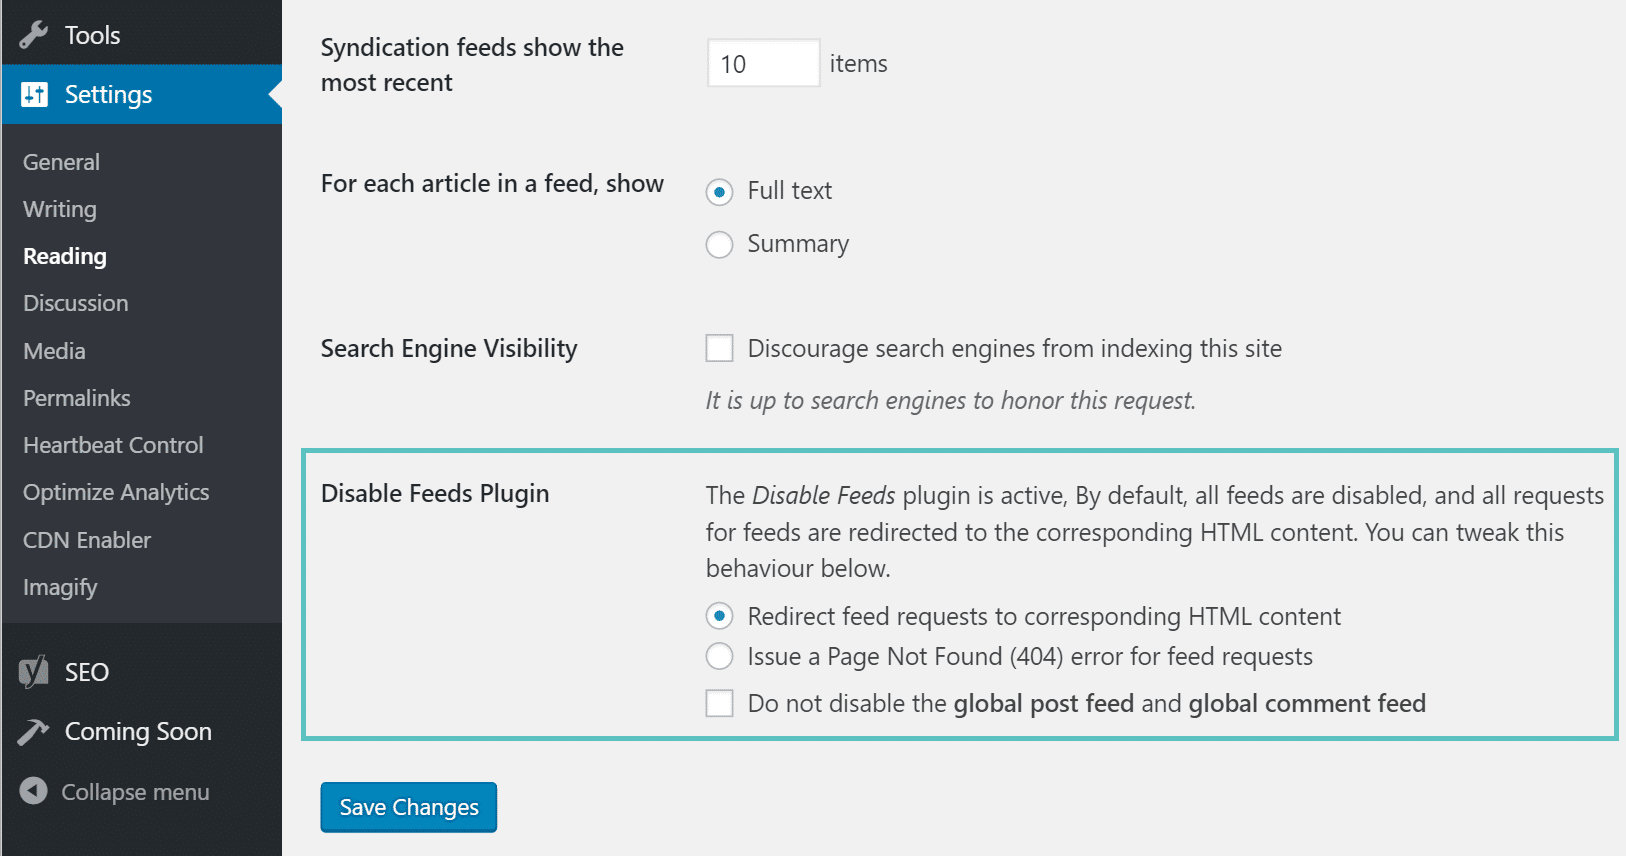The width and height of the screenshot is (1626, 856).
Task: Click the Collapse menu arrow icon
Action: 33,791
